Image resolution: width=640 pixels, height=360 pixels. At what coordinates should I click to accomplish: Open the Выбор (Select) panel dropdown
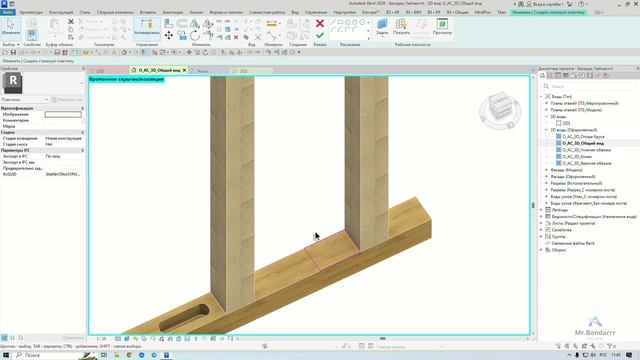(x=11, y=44)
